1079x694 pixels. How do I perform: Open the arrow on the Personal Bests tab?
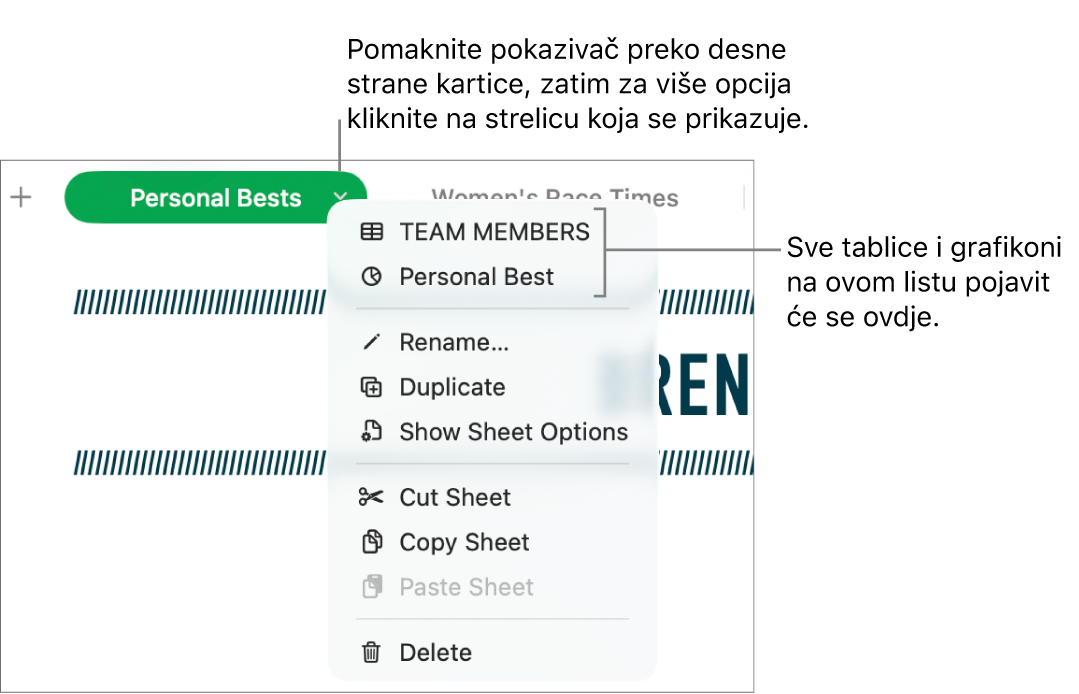340,198
